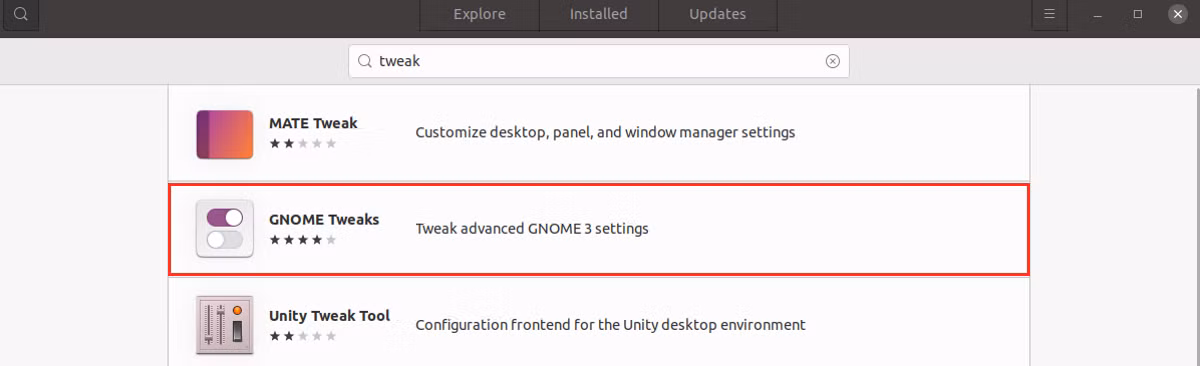The width and height of the screenshot is (1200, 366).
Task: Minimize the Software window
Action: click(1097, 15)
